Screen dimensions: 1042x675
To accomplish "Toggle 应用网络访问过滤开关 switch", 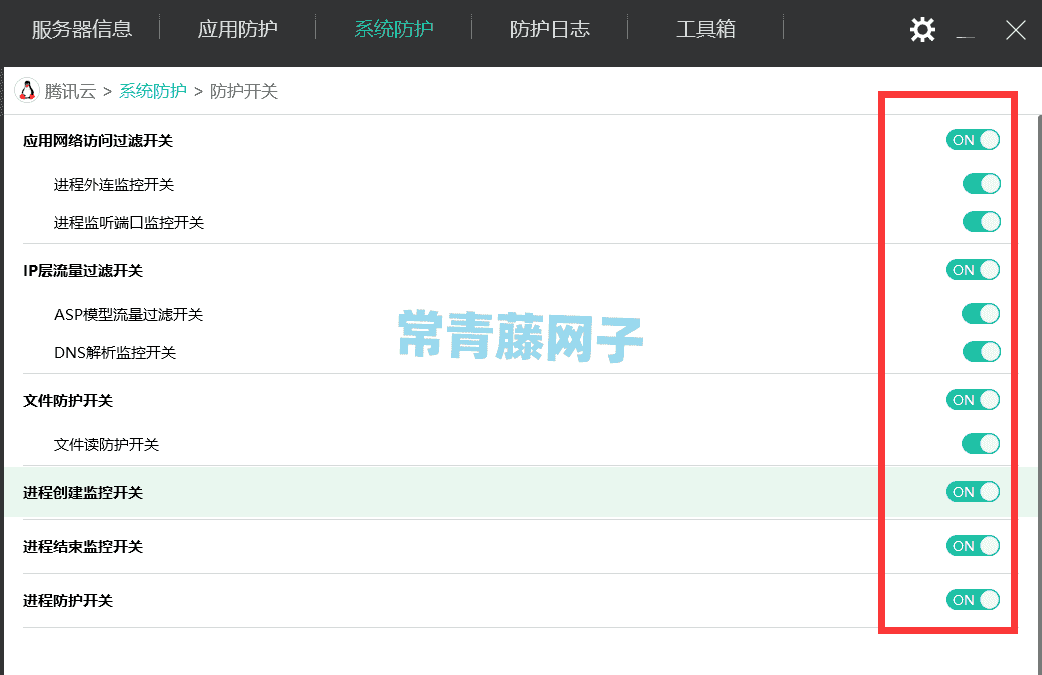I will [x=973, y=140].
